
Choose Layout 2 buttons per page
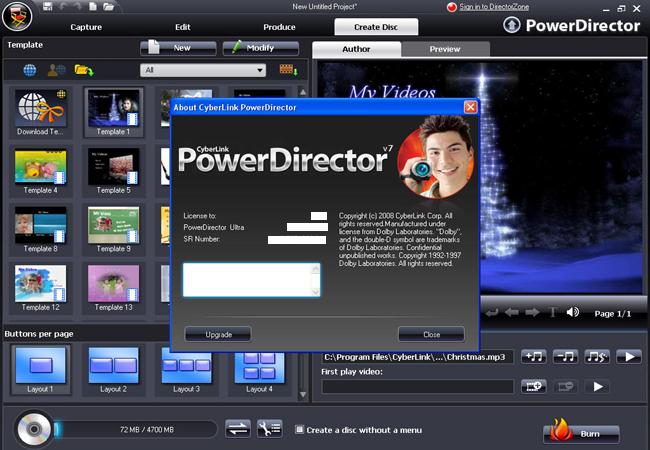[113, 370]
